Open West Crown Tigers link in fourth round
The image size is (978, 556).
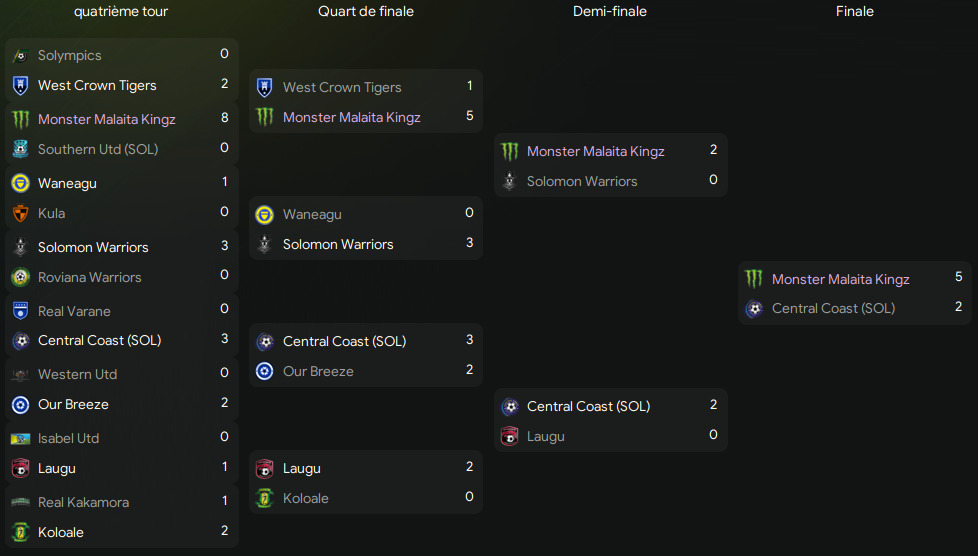click(97, 85)
